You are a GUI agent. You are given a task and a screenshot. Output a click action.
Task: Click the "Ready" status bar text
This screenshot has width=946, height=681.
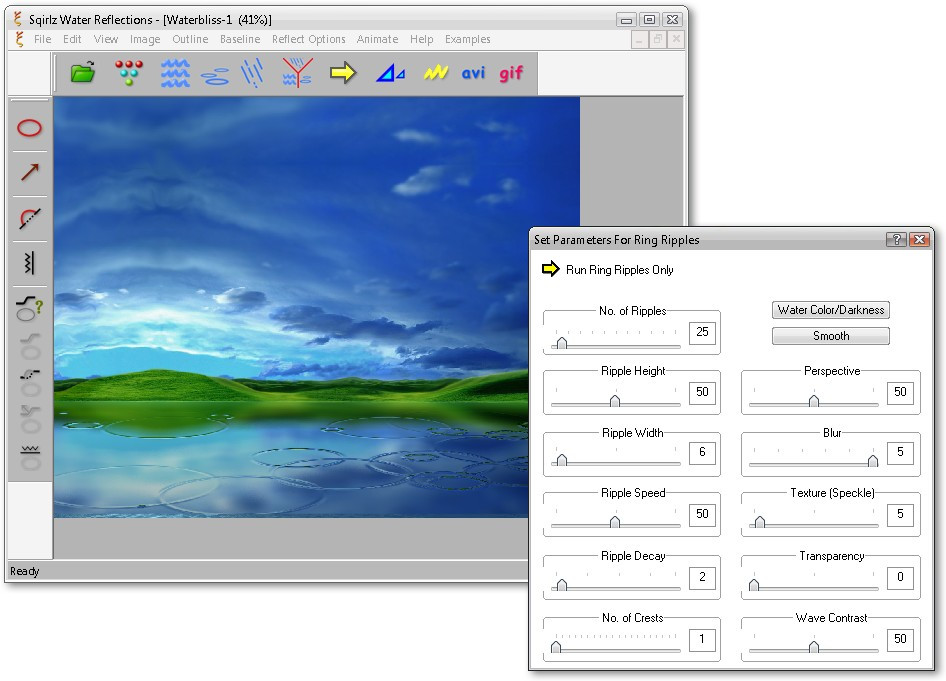point(25,571)
